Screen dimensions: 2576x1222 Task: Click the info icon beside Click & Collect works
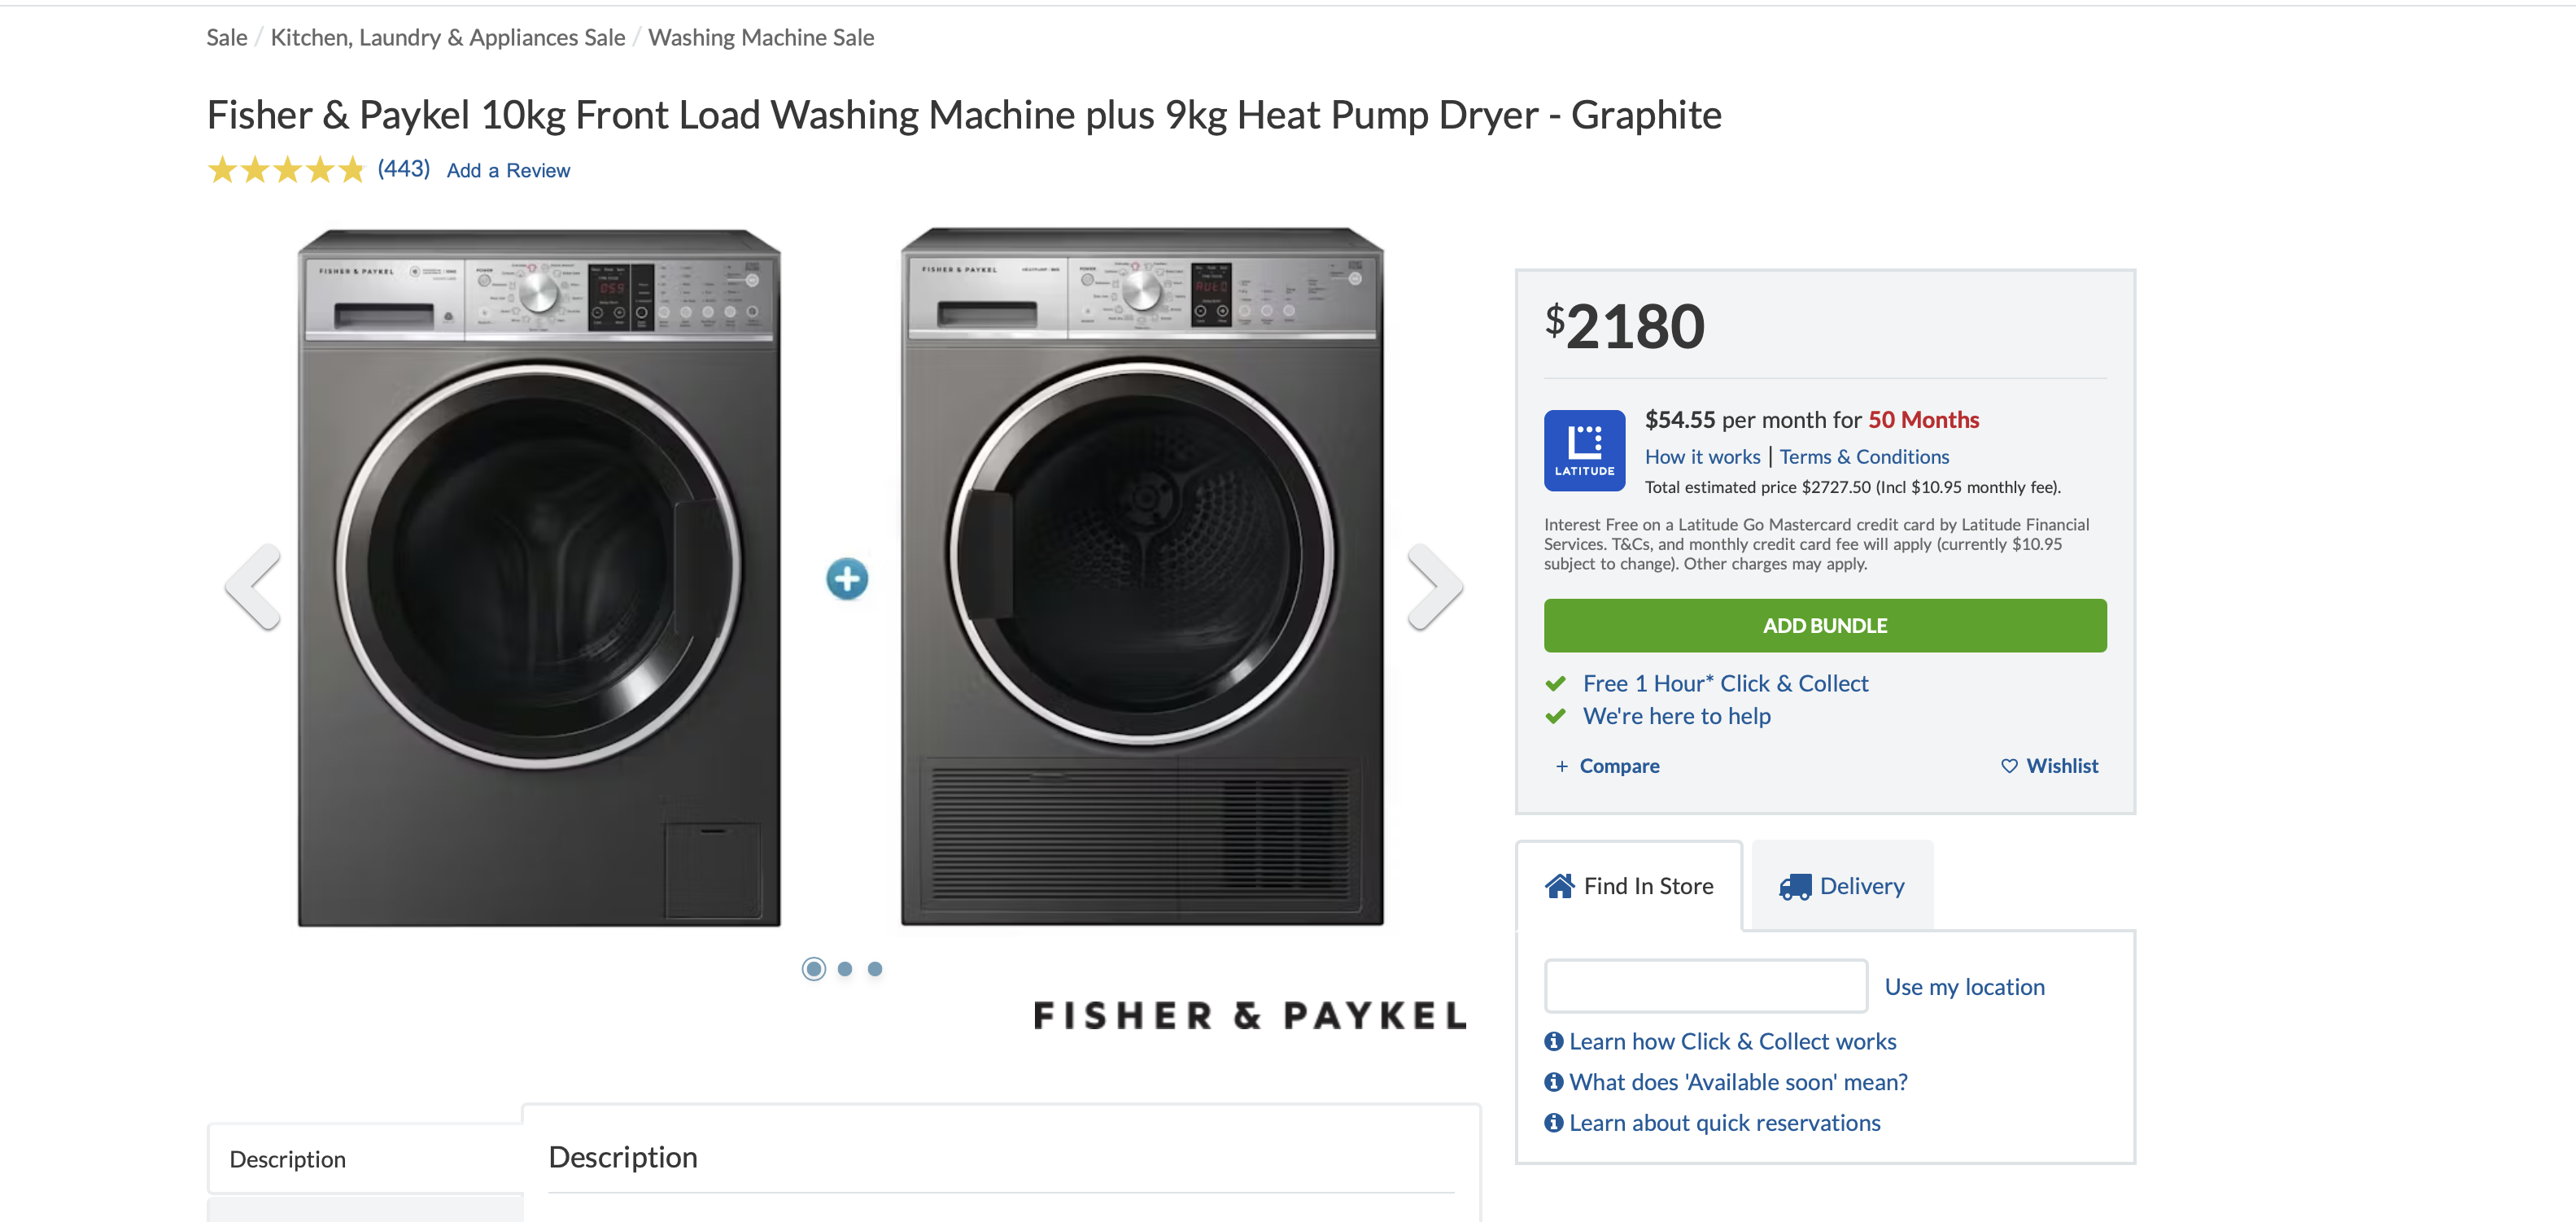[1554, 1042]
